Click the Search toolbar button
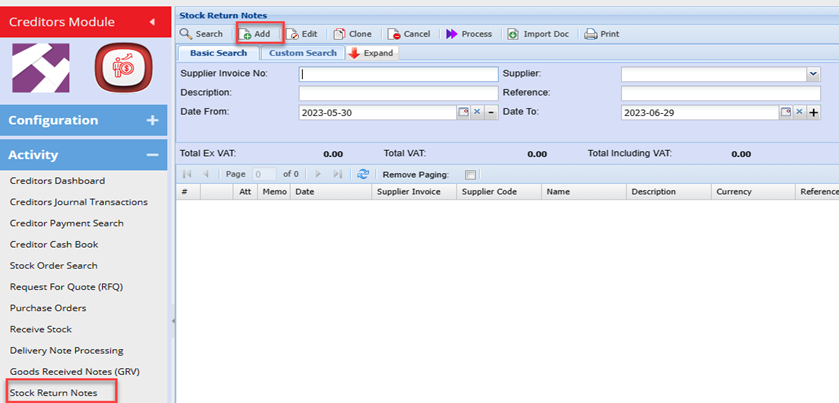Screen dimensions: 839x403 coord(201,34)
